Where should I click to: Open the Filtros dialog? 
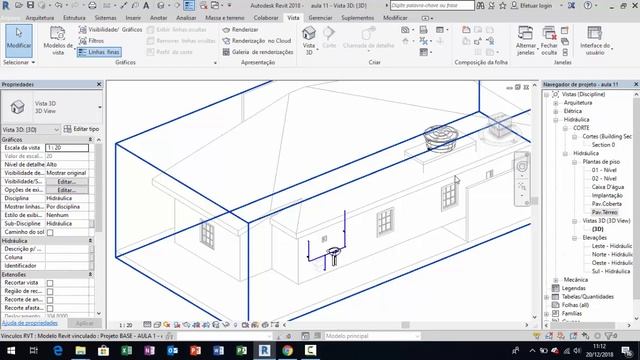91,41
